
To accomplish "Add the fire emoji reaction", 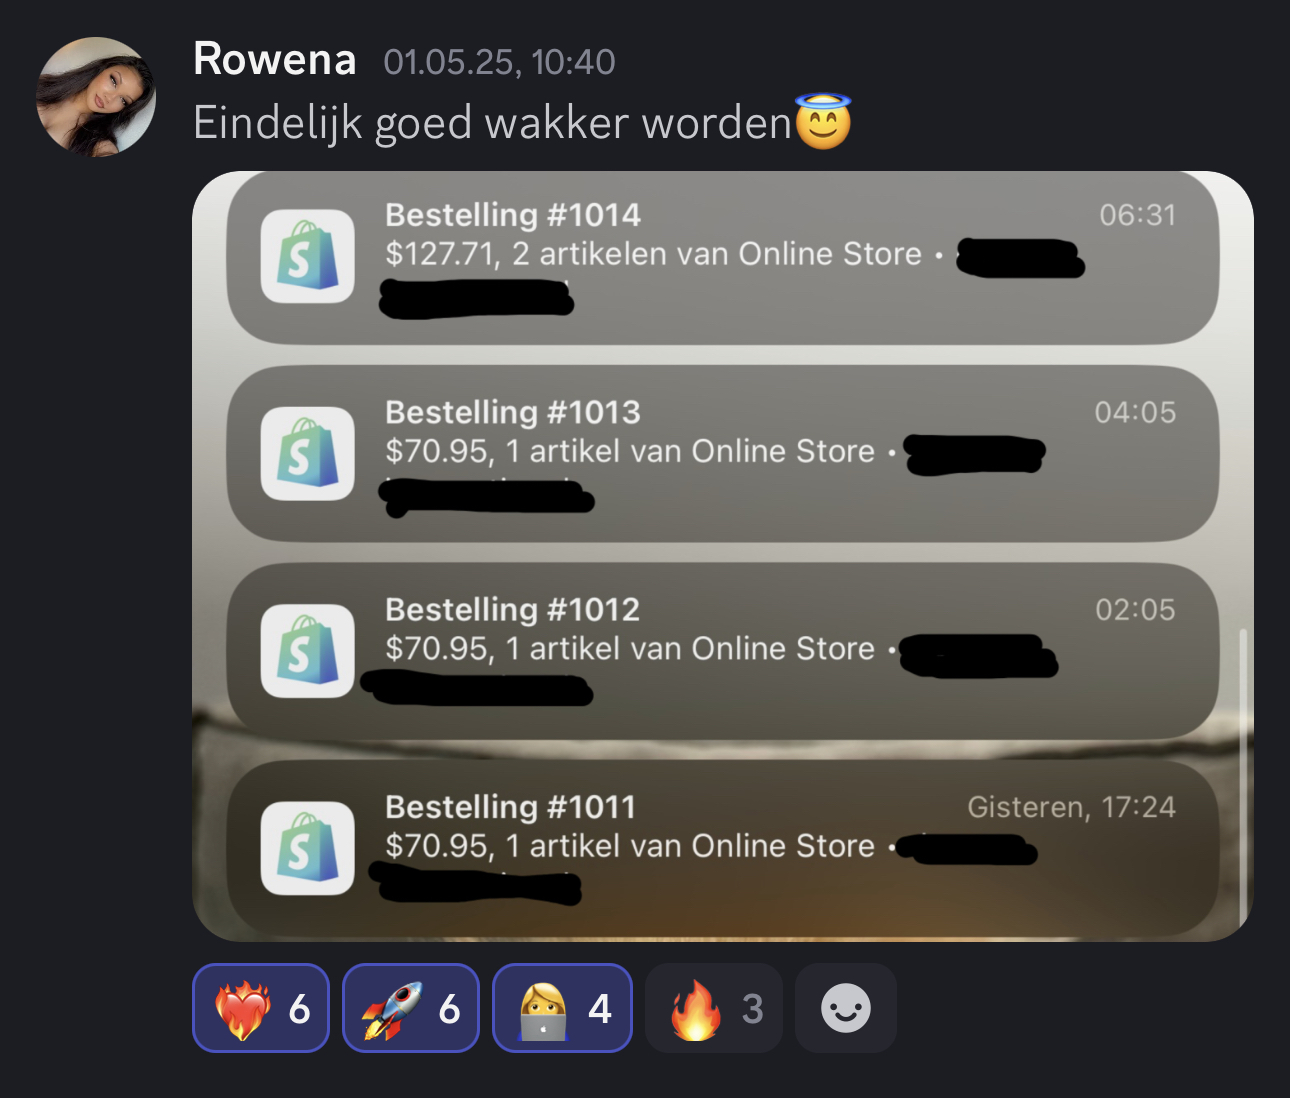I will pos(714,1008).
